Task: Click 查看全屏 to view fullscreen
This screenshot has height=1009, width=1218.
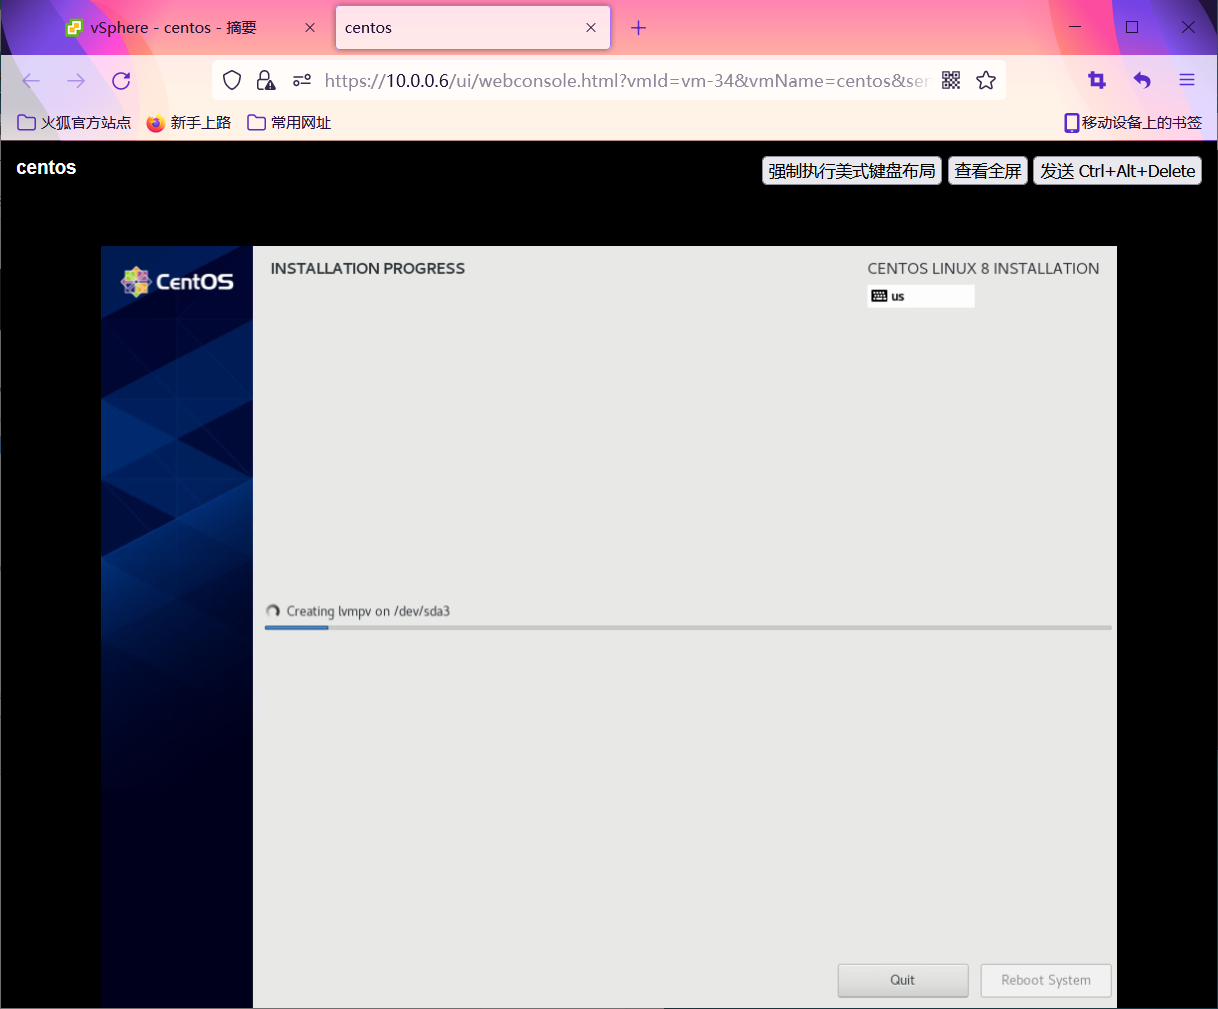Action: (988, 171)
